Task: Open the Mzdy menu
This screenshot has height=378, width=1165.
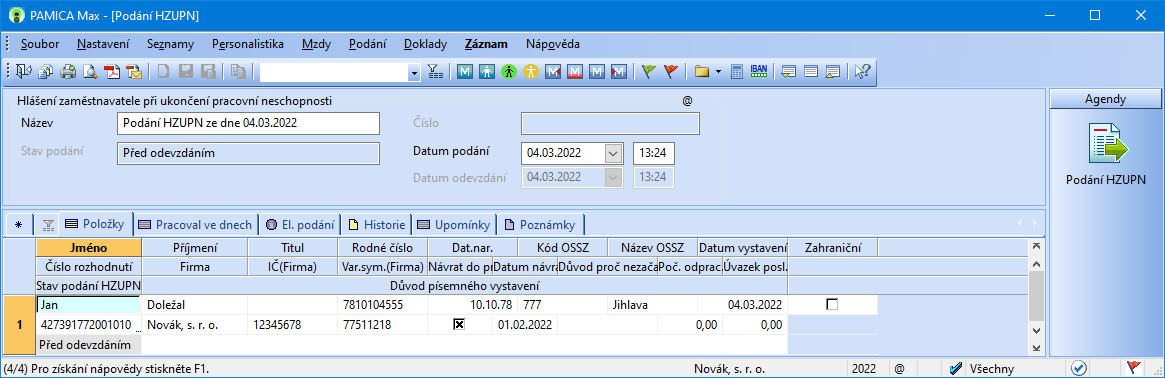Action: [x=317, y=44]
